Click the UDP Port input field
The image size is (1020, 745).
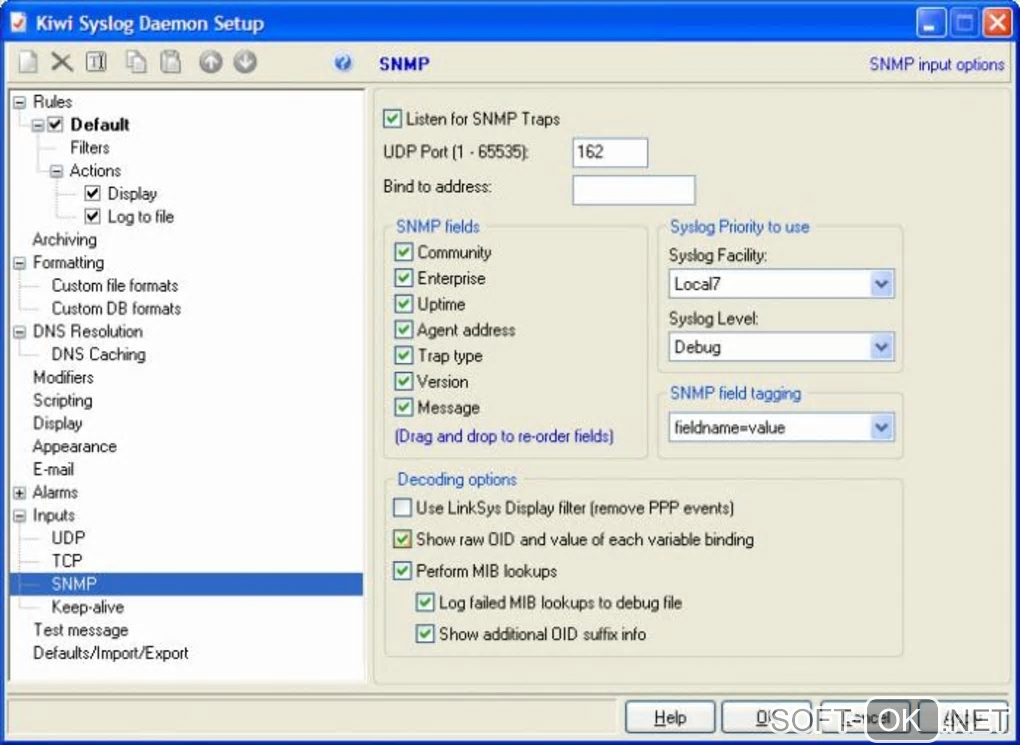tap(610, 152)
